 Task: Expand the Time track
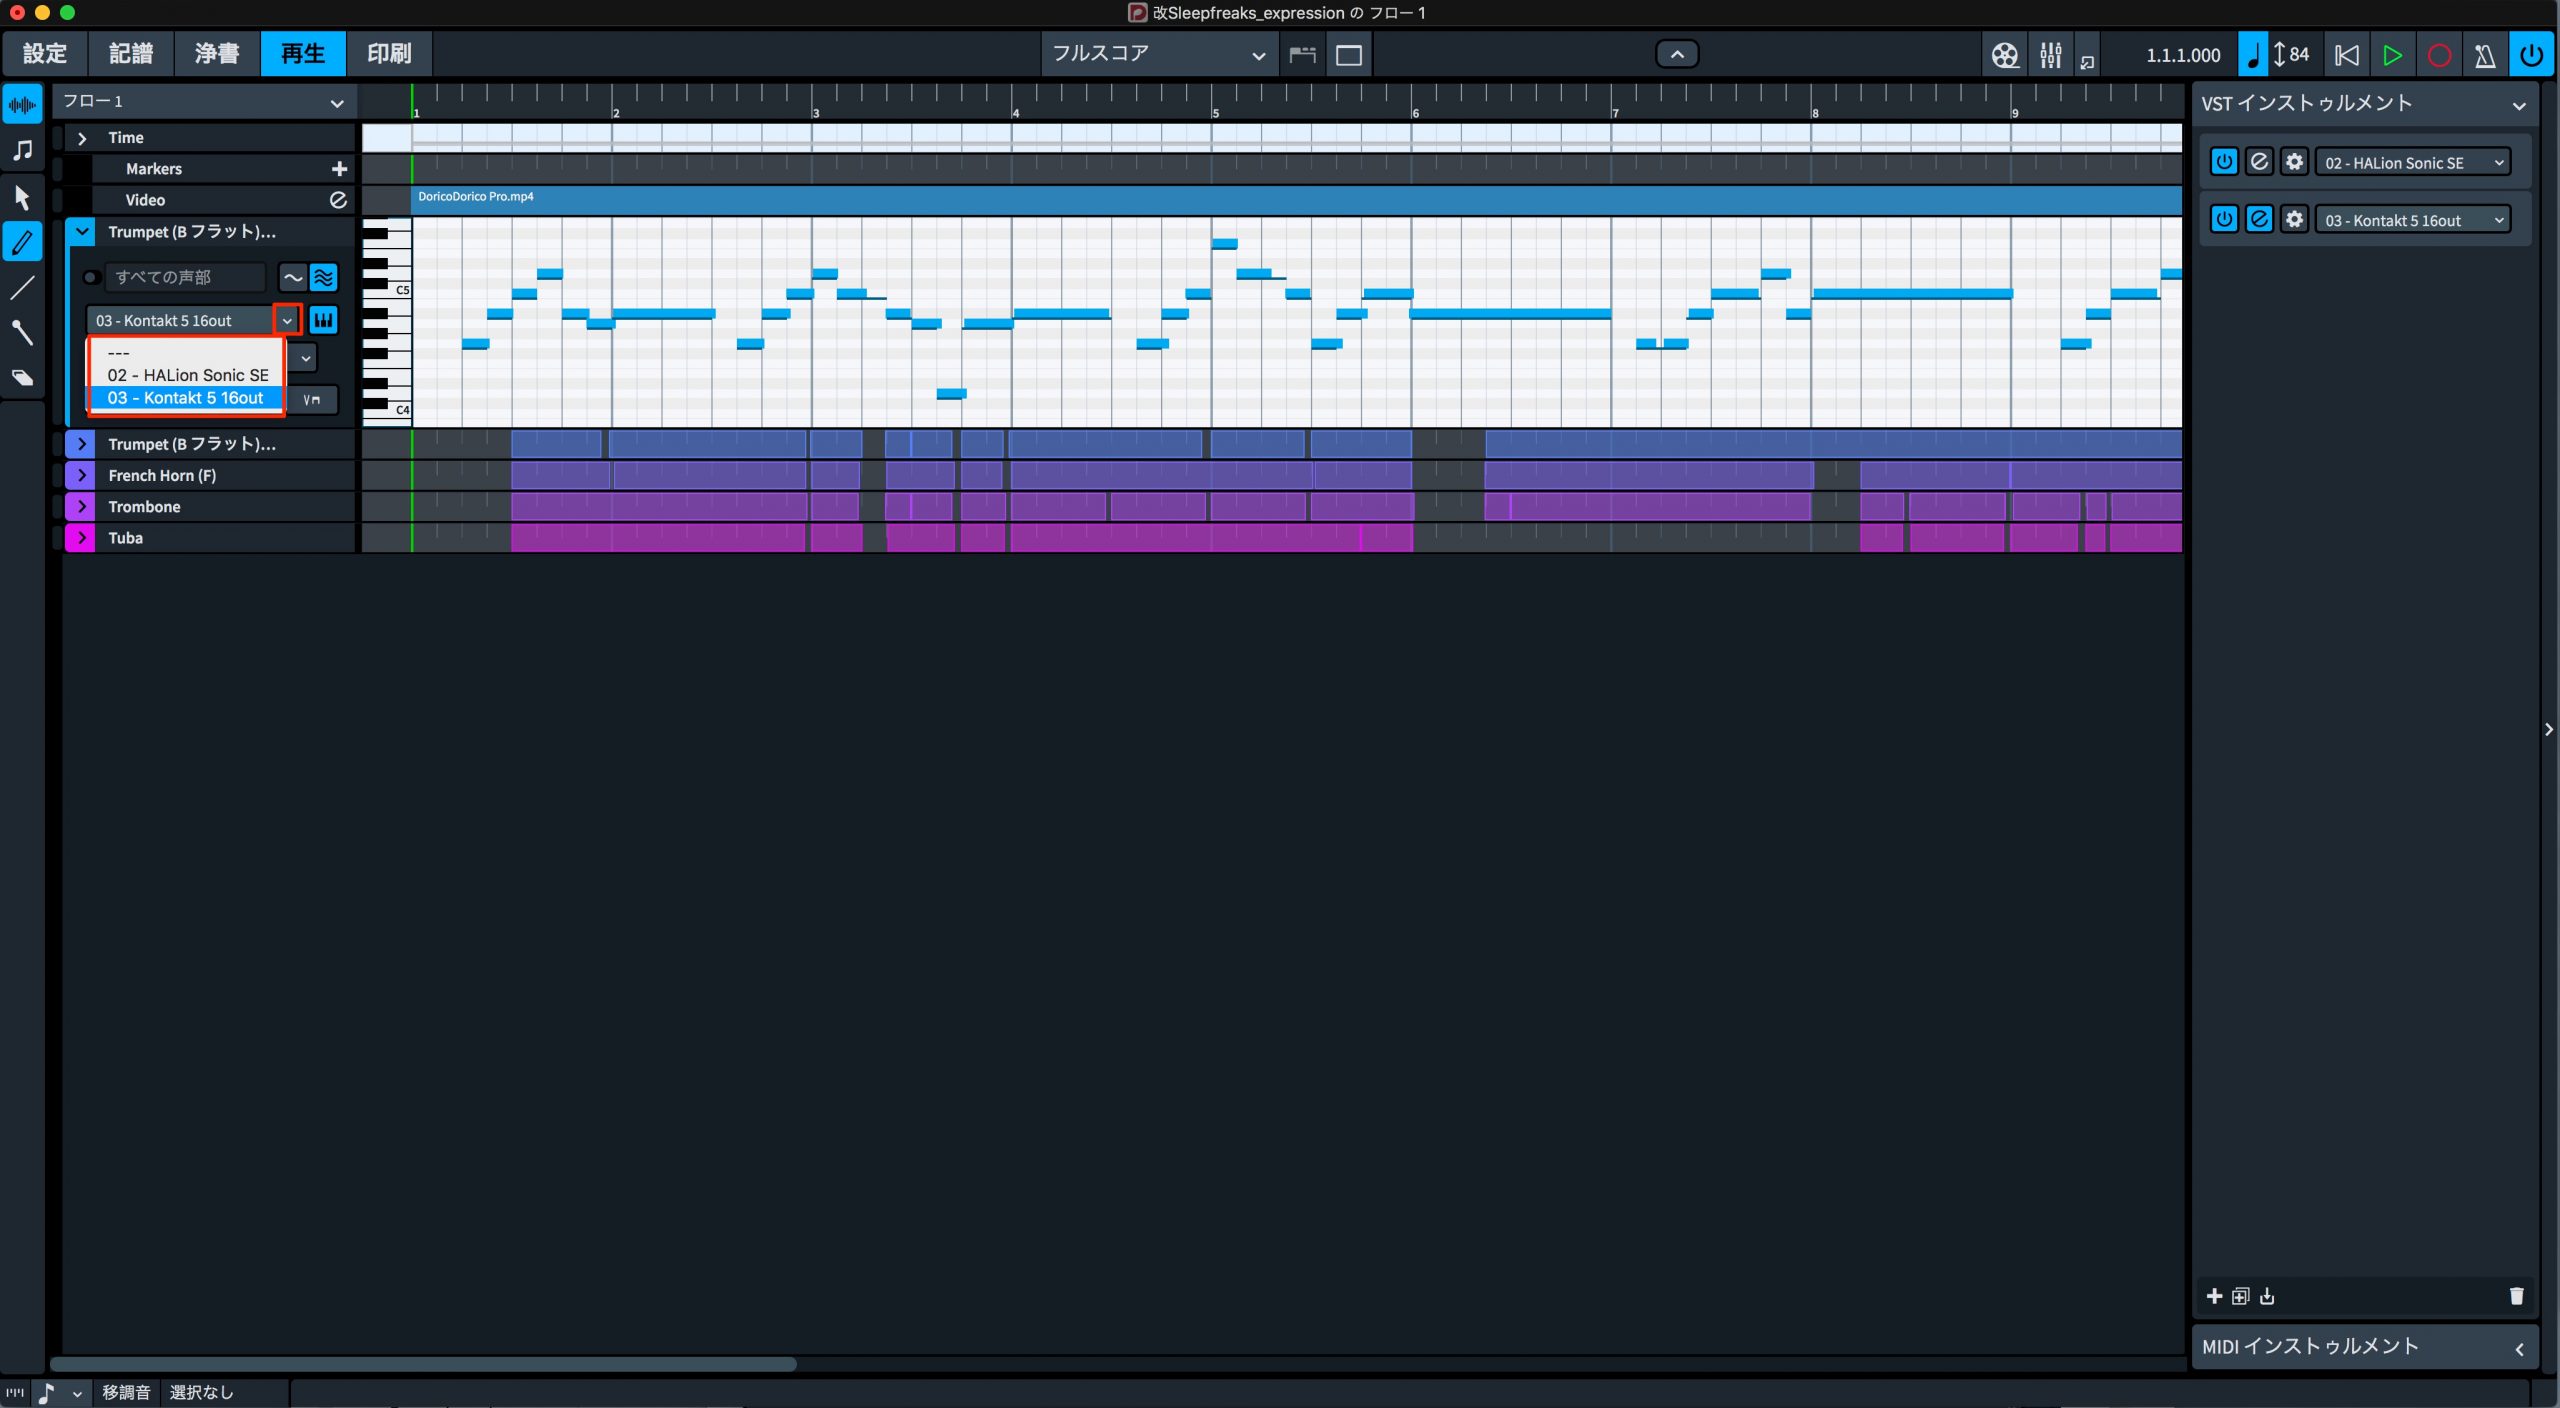point(82,138)
